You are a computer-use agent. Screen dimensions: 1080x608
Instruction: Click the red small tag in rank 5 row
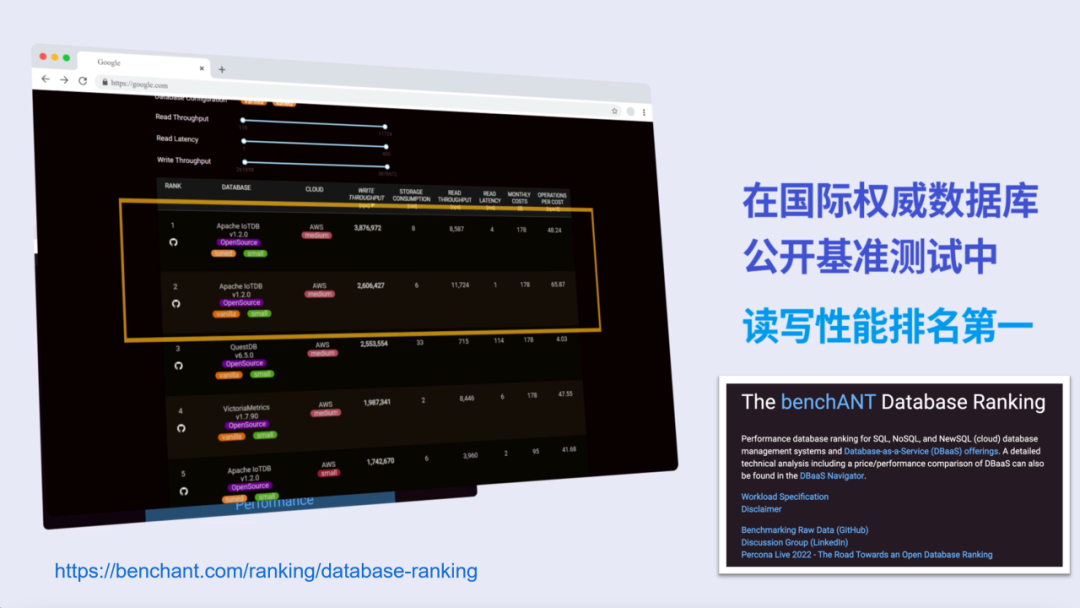329,473
